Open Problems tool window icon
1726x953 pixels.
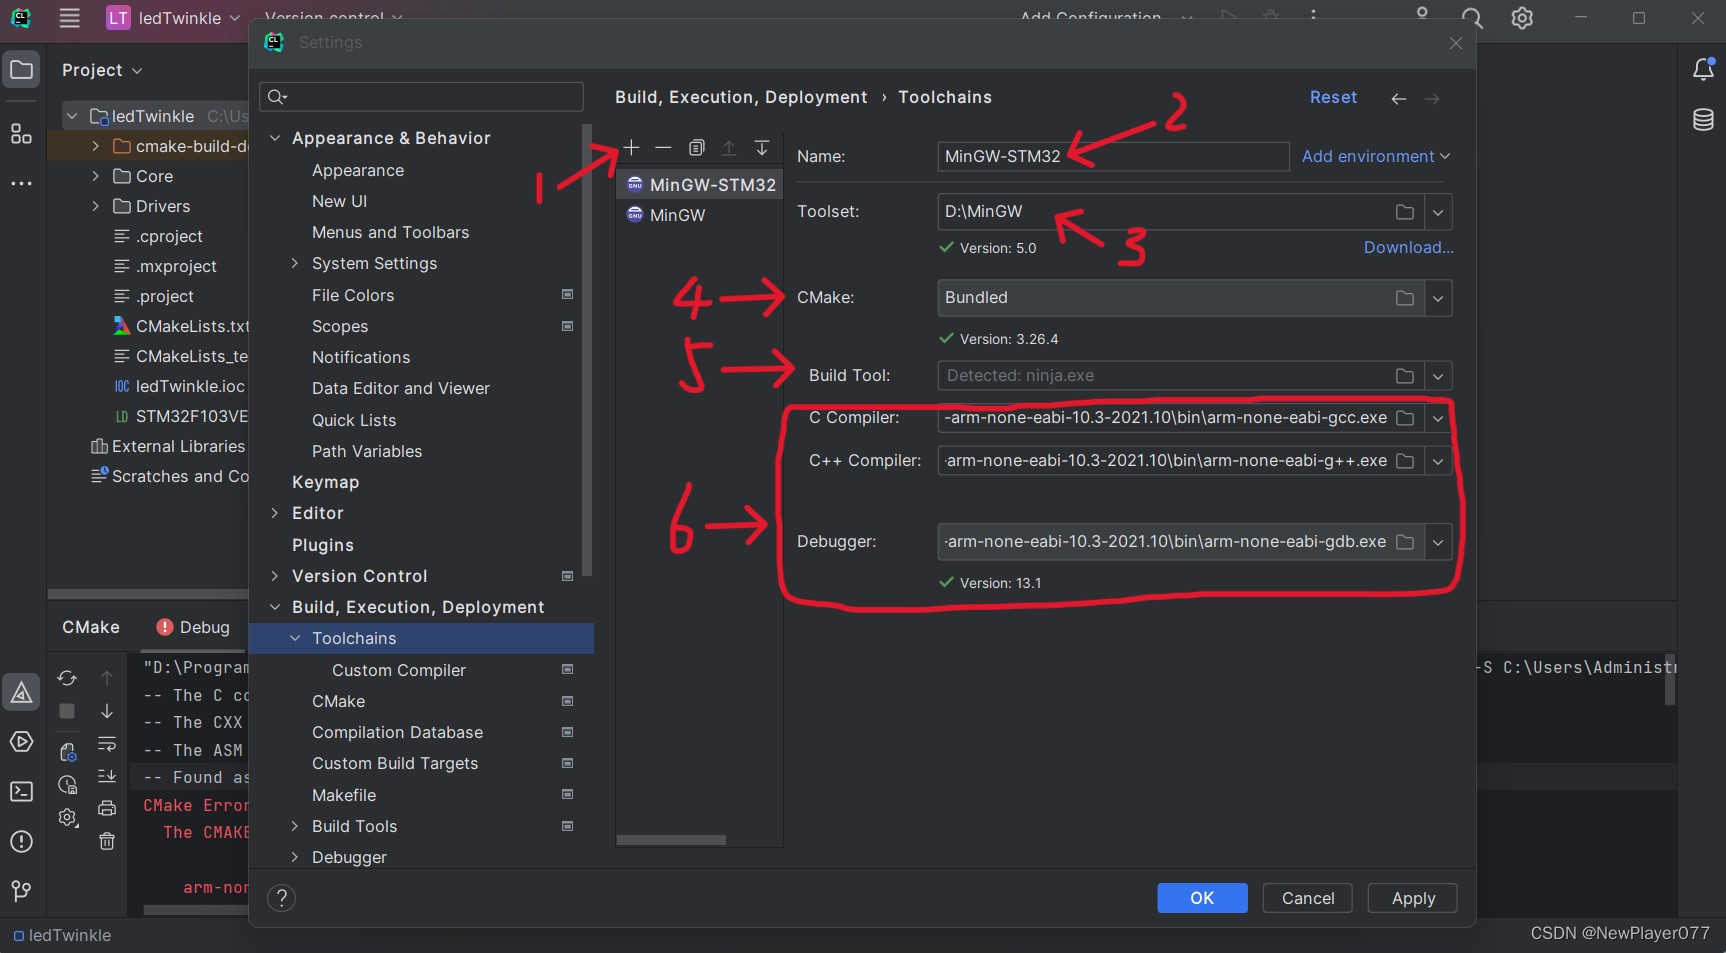[21, 842]
